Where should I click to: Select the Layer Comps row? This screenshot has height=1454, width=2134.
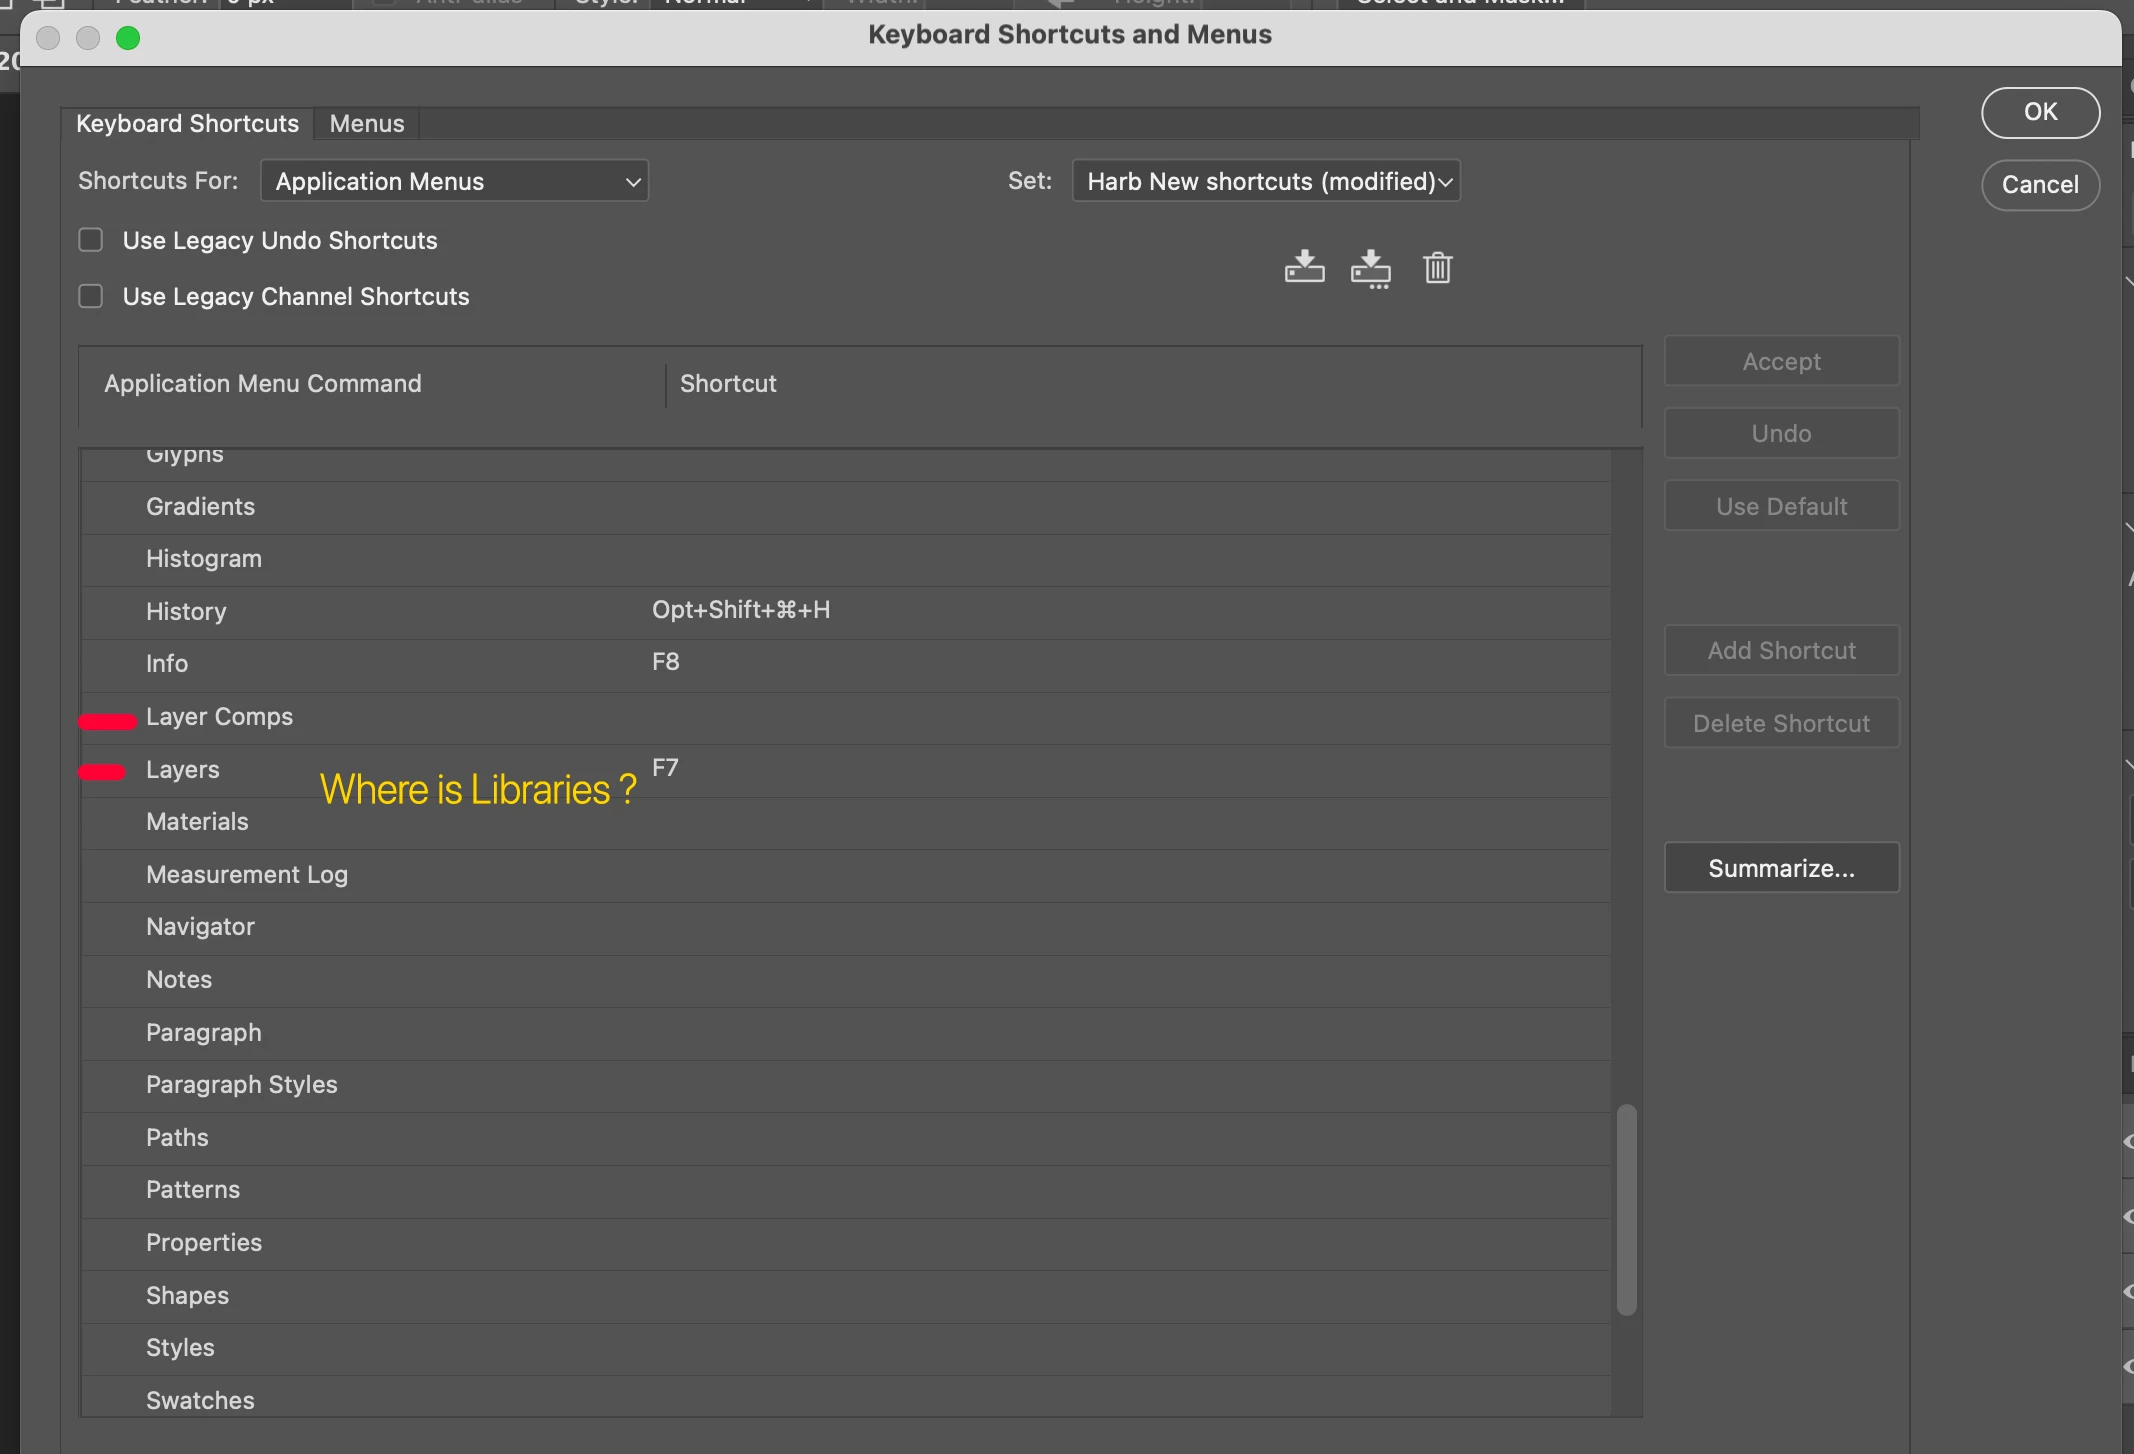pyautogui.click(x=220, y=717)
